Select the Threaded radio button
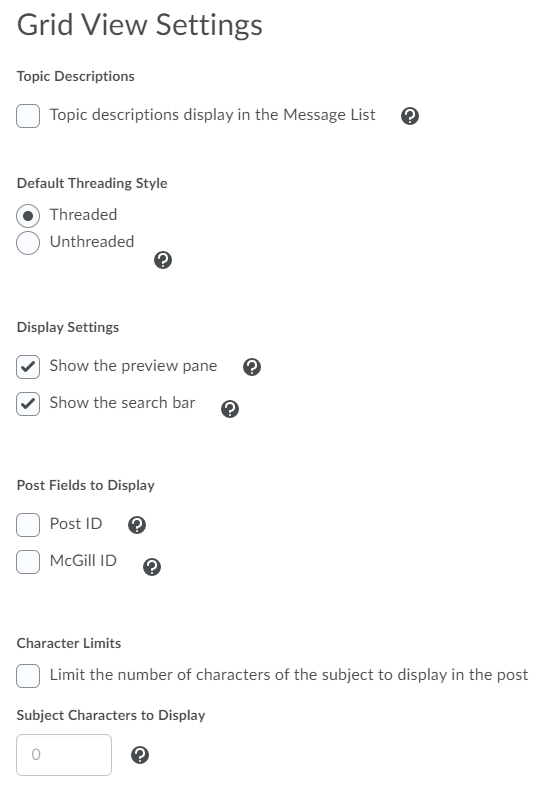 click(x=28, y=216)
